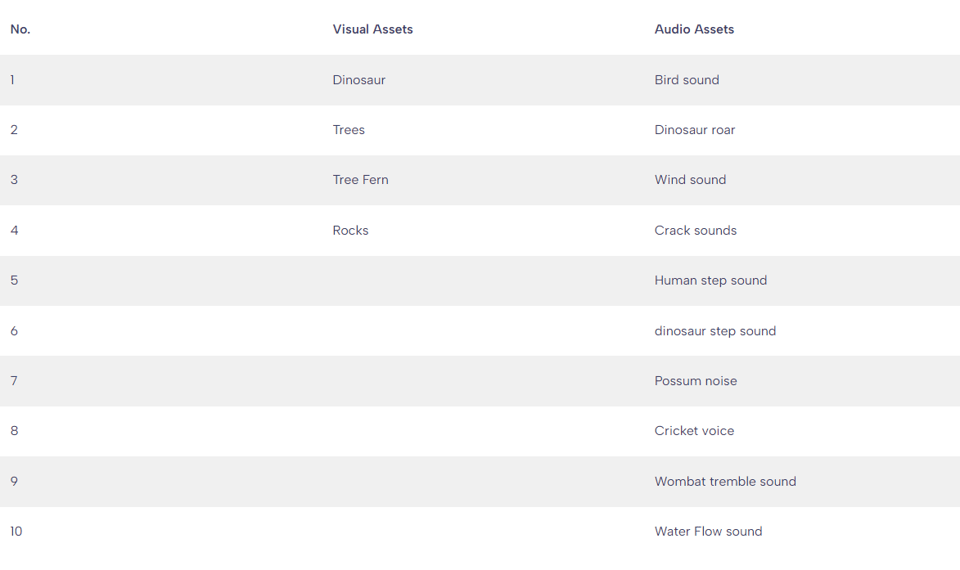Select the "dinosaur step sound" entry
The image size is (960, 570).
[715, 331]
